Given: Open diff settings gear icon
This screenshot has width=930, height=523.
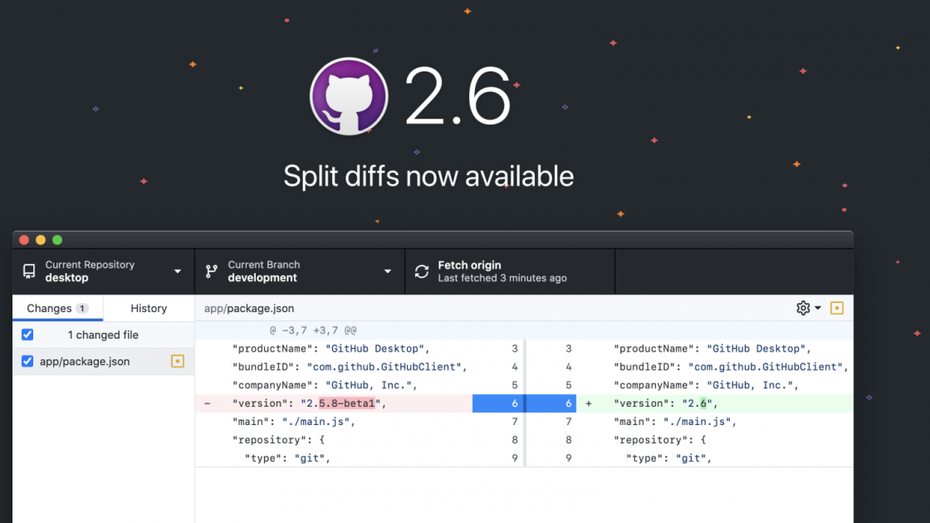Looking at the screenshot, I should 803,308.
